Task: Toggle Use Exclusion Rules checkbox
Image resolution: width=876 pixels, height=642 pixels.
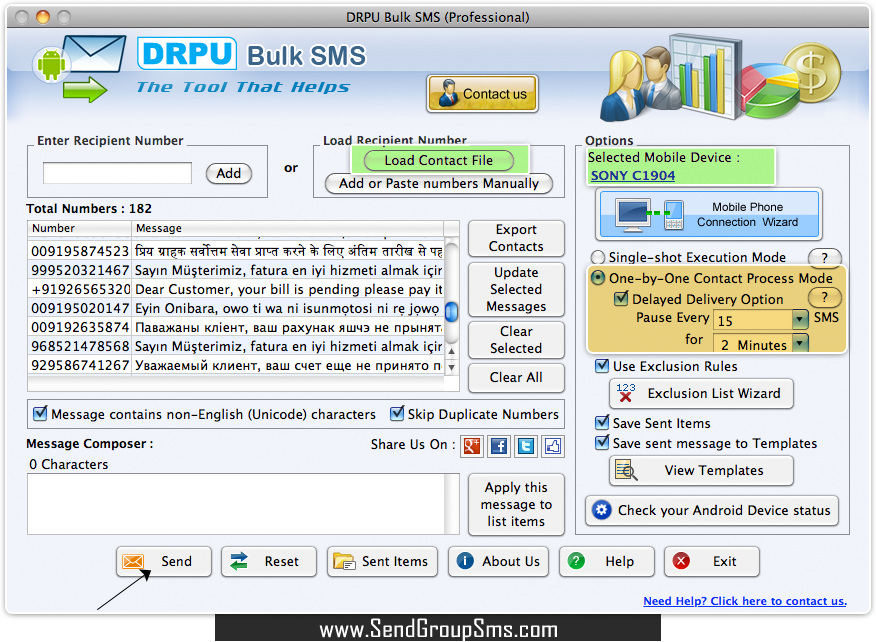Action: pos(602,366)
